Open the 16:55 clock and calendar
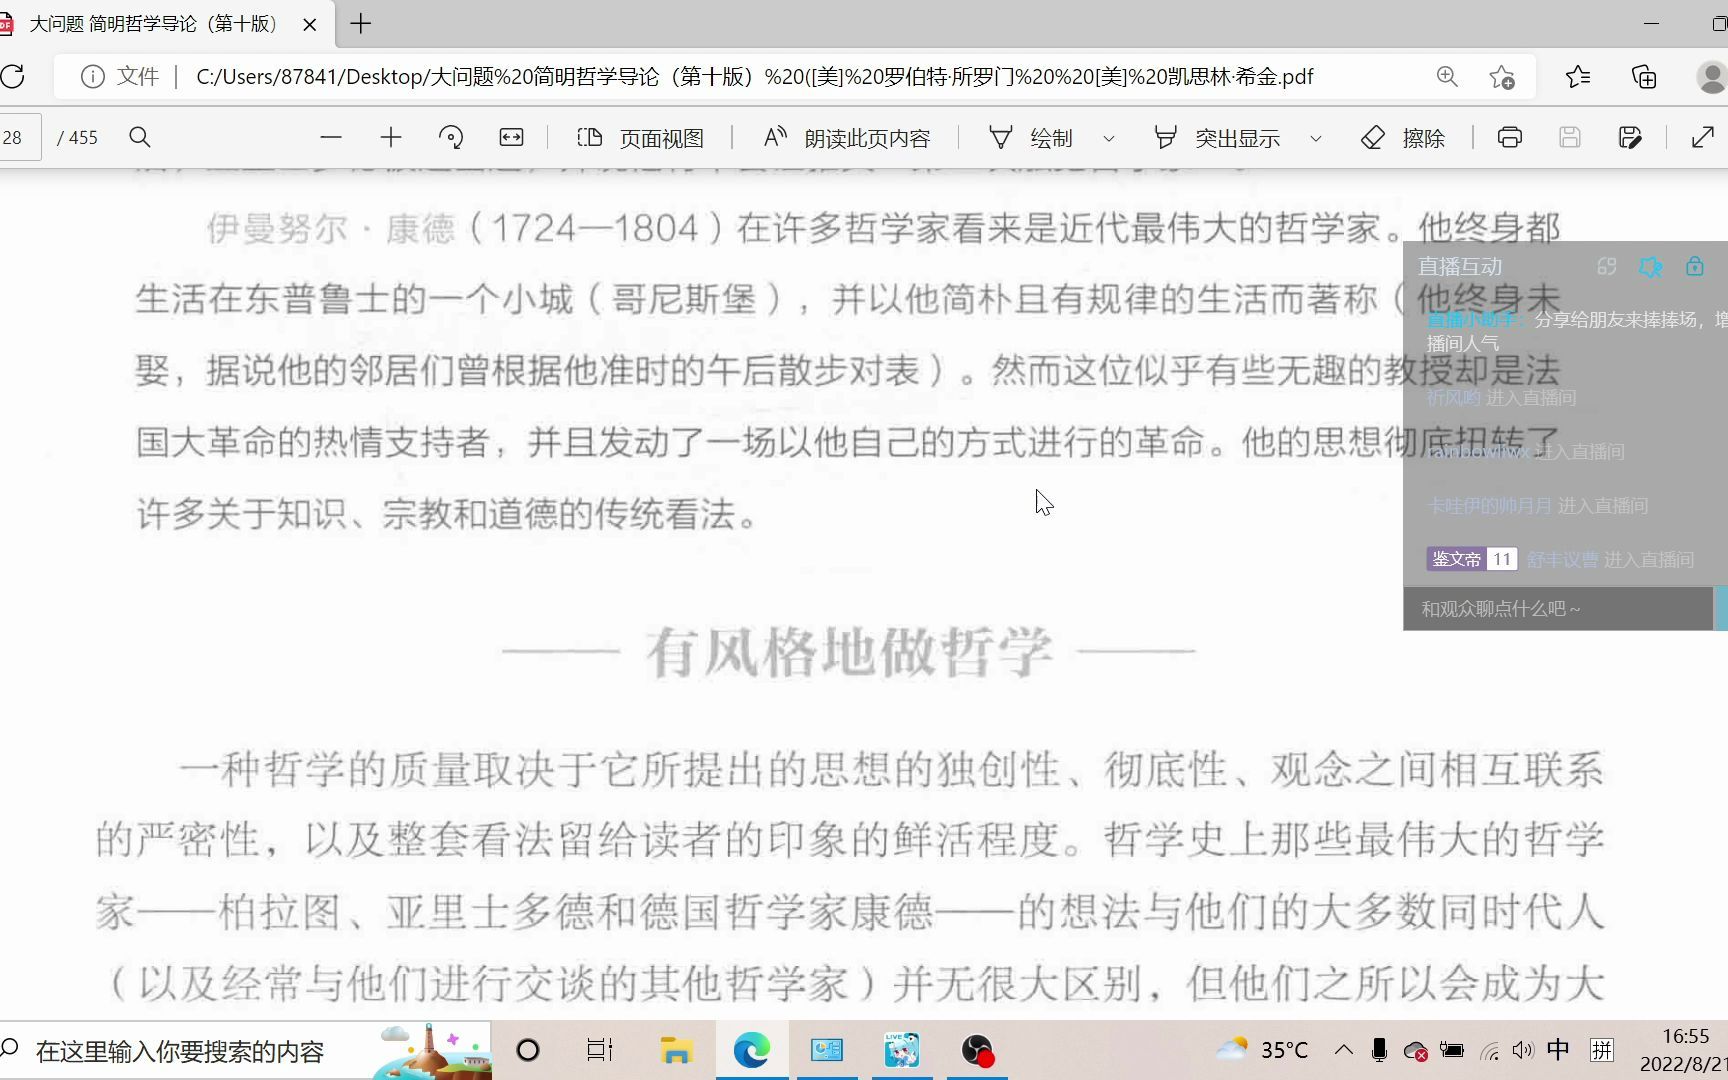The height and width of the screenshot is (1080, 1728). (1684, 1050)
